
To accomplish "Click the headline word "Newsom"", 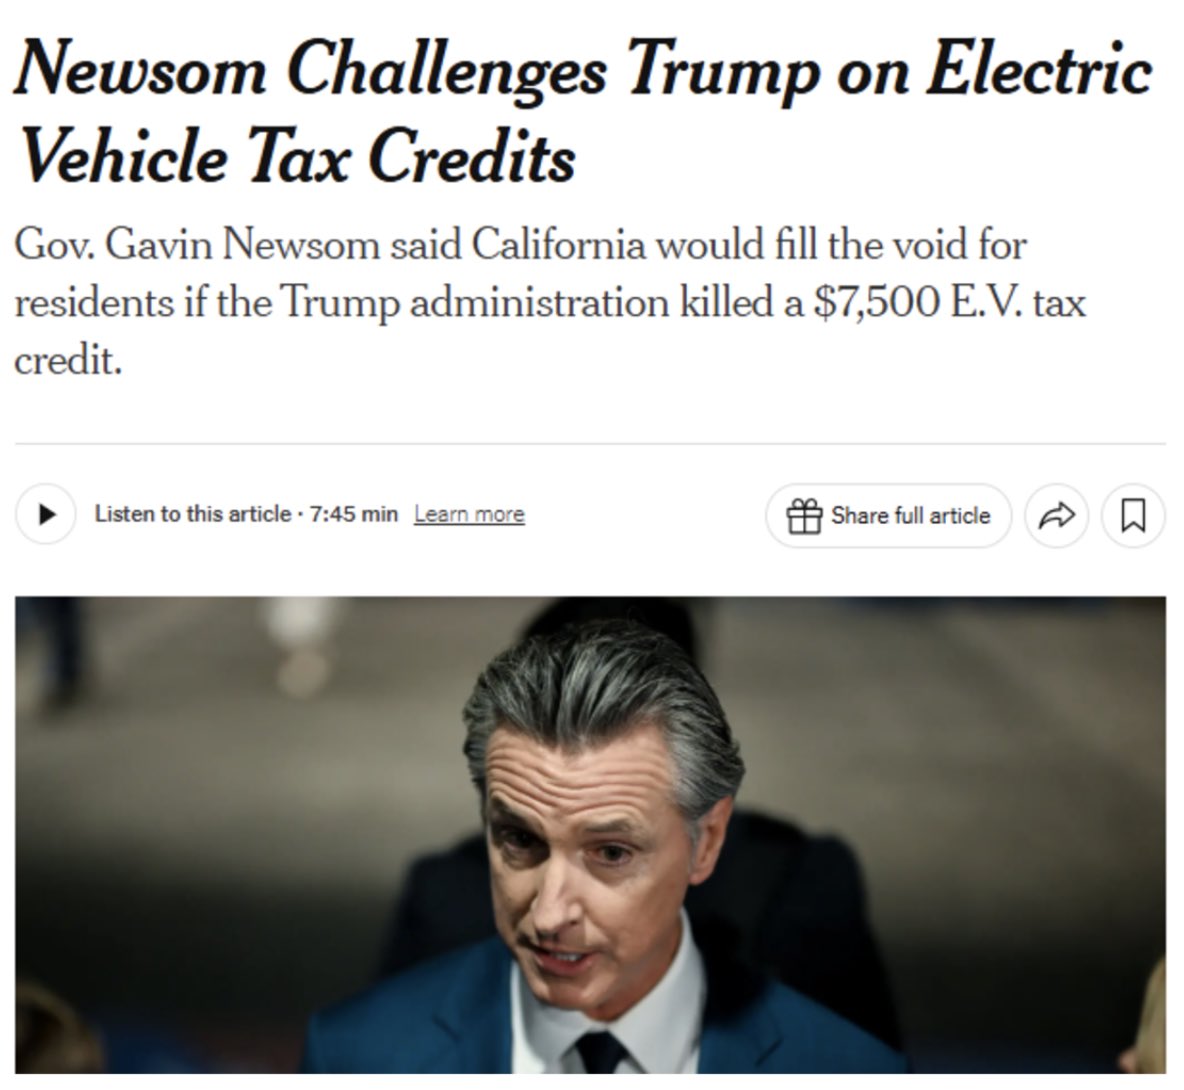I will 140,69.
